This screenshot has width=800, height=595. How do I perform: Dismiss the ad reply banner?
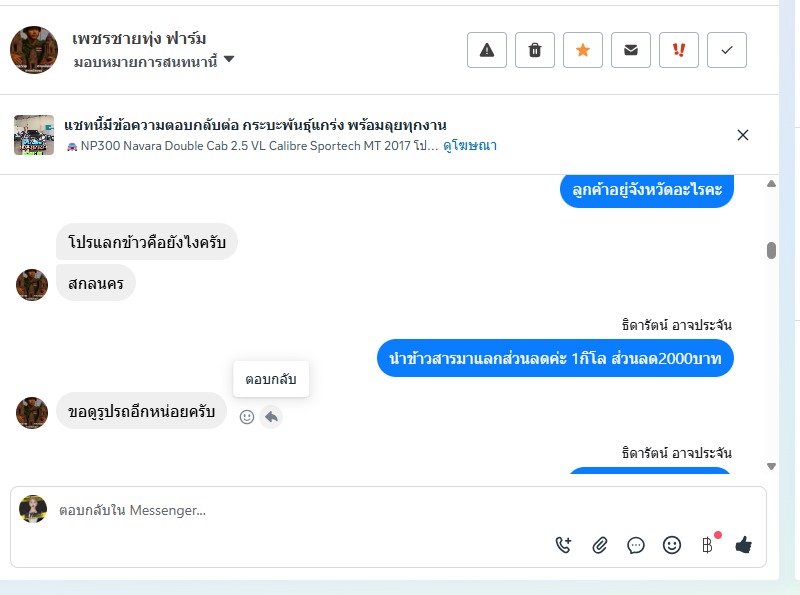pyautogui.click(x=743, y=135)
